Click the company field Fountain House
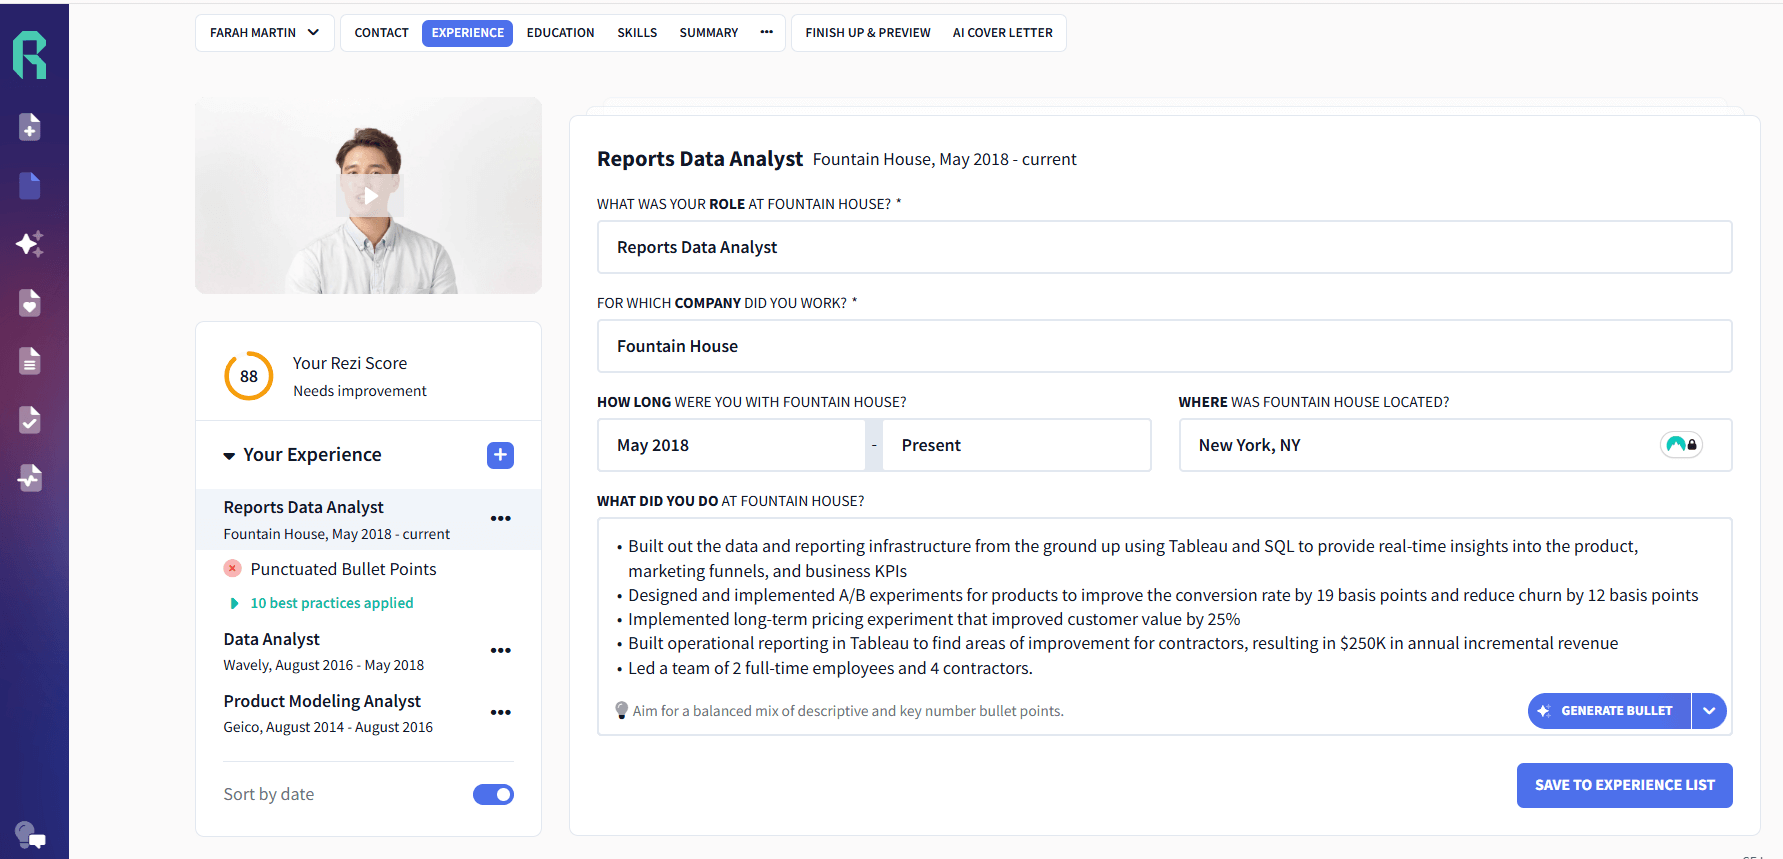The height and width of the screenshot is (859, 1783). point(1164,346)
